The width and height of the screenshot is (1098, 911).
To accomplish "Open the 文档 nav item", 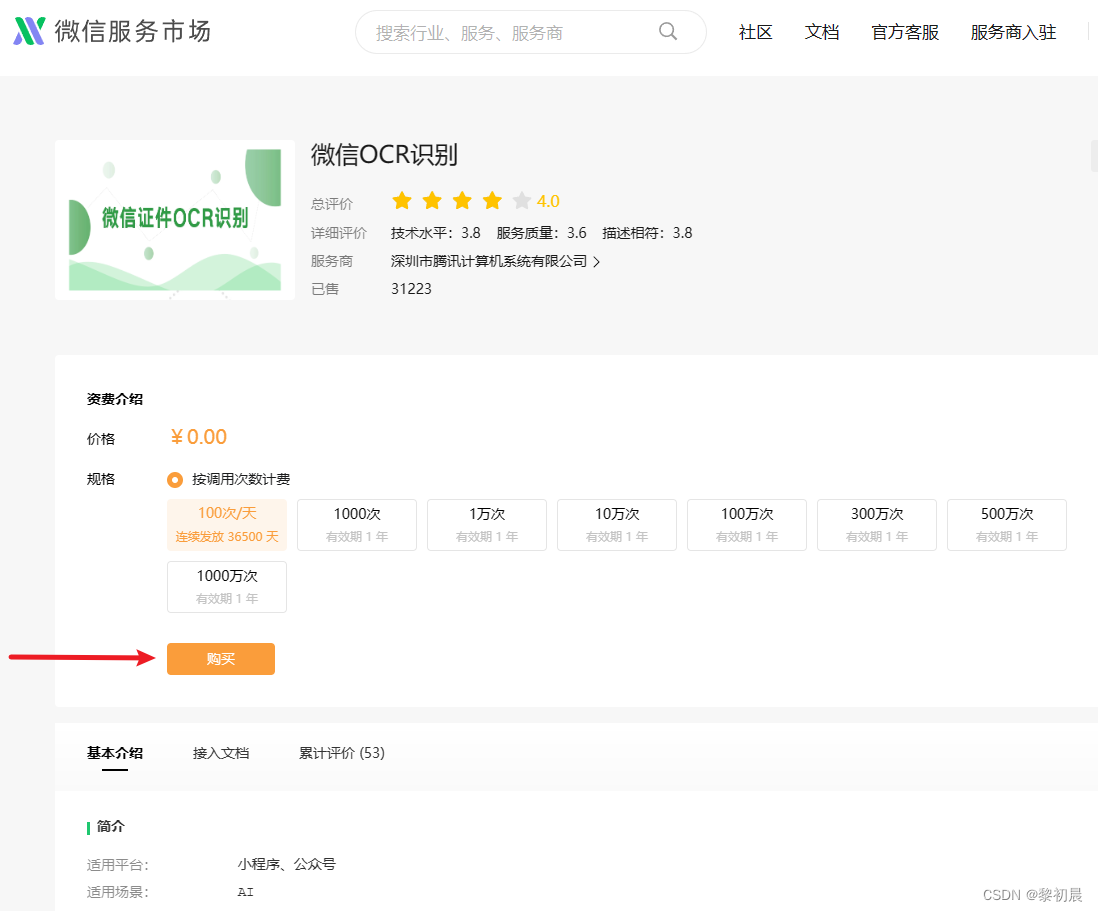I will coord(822,32).
